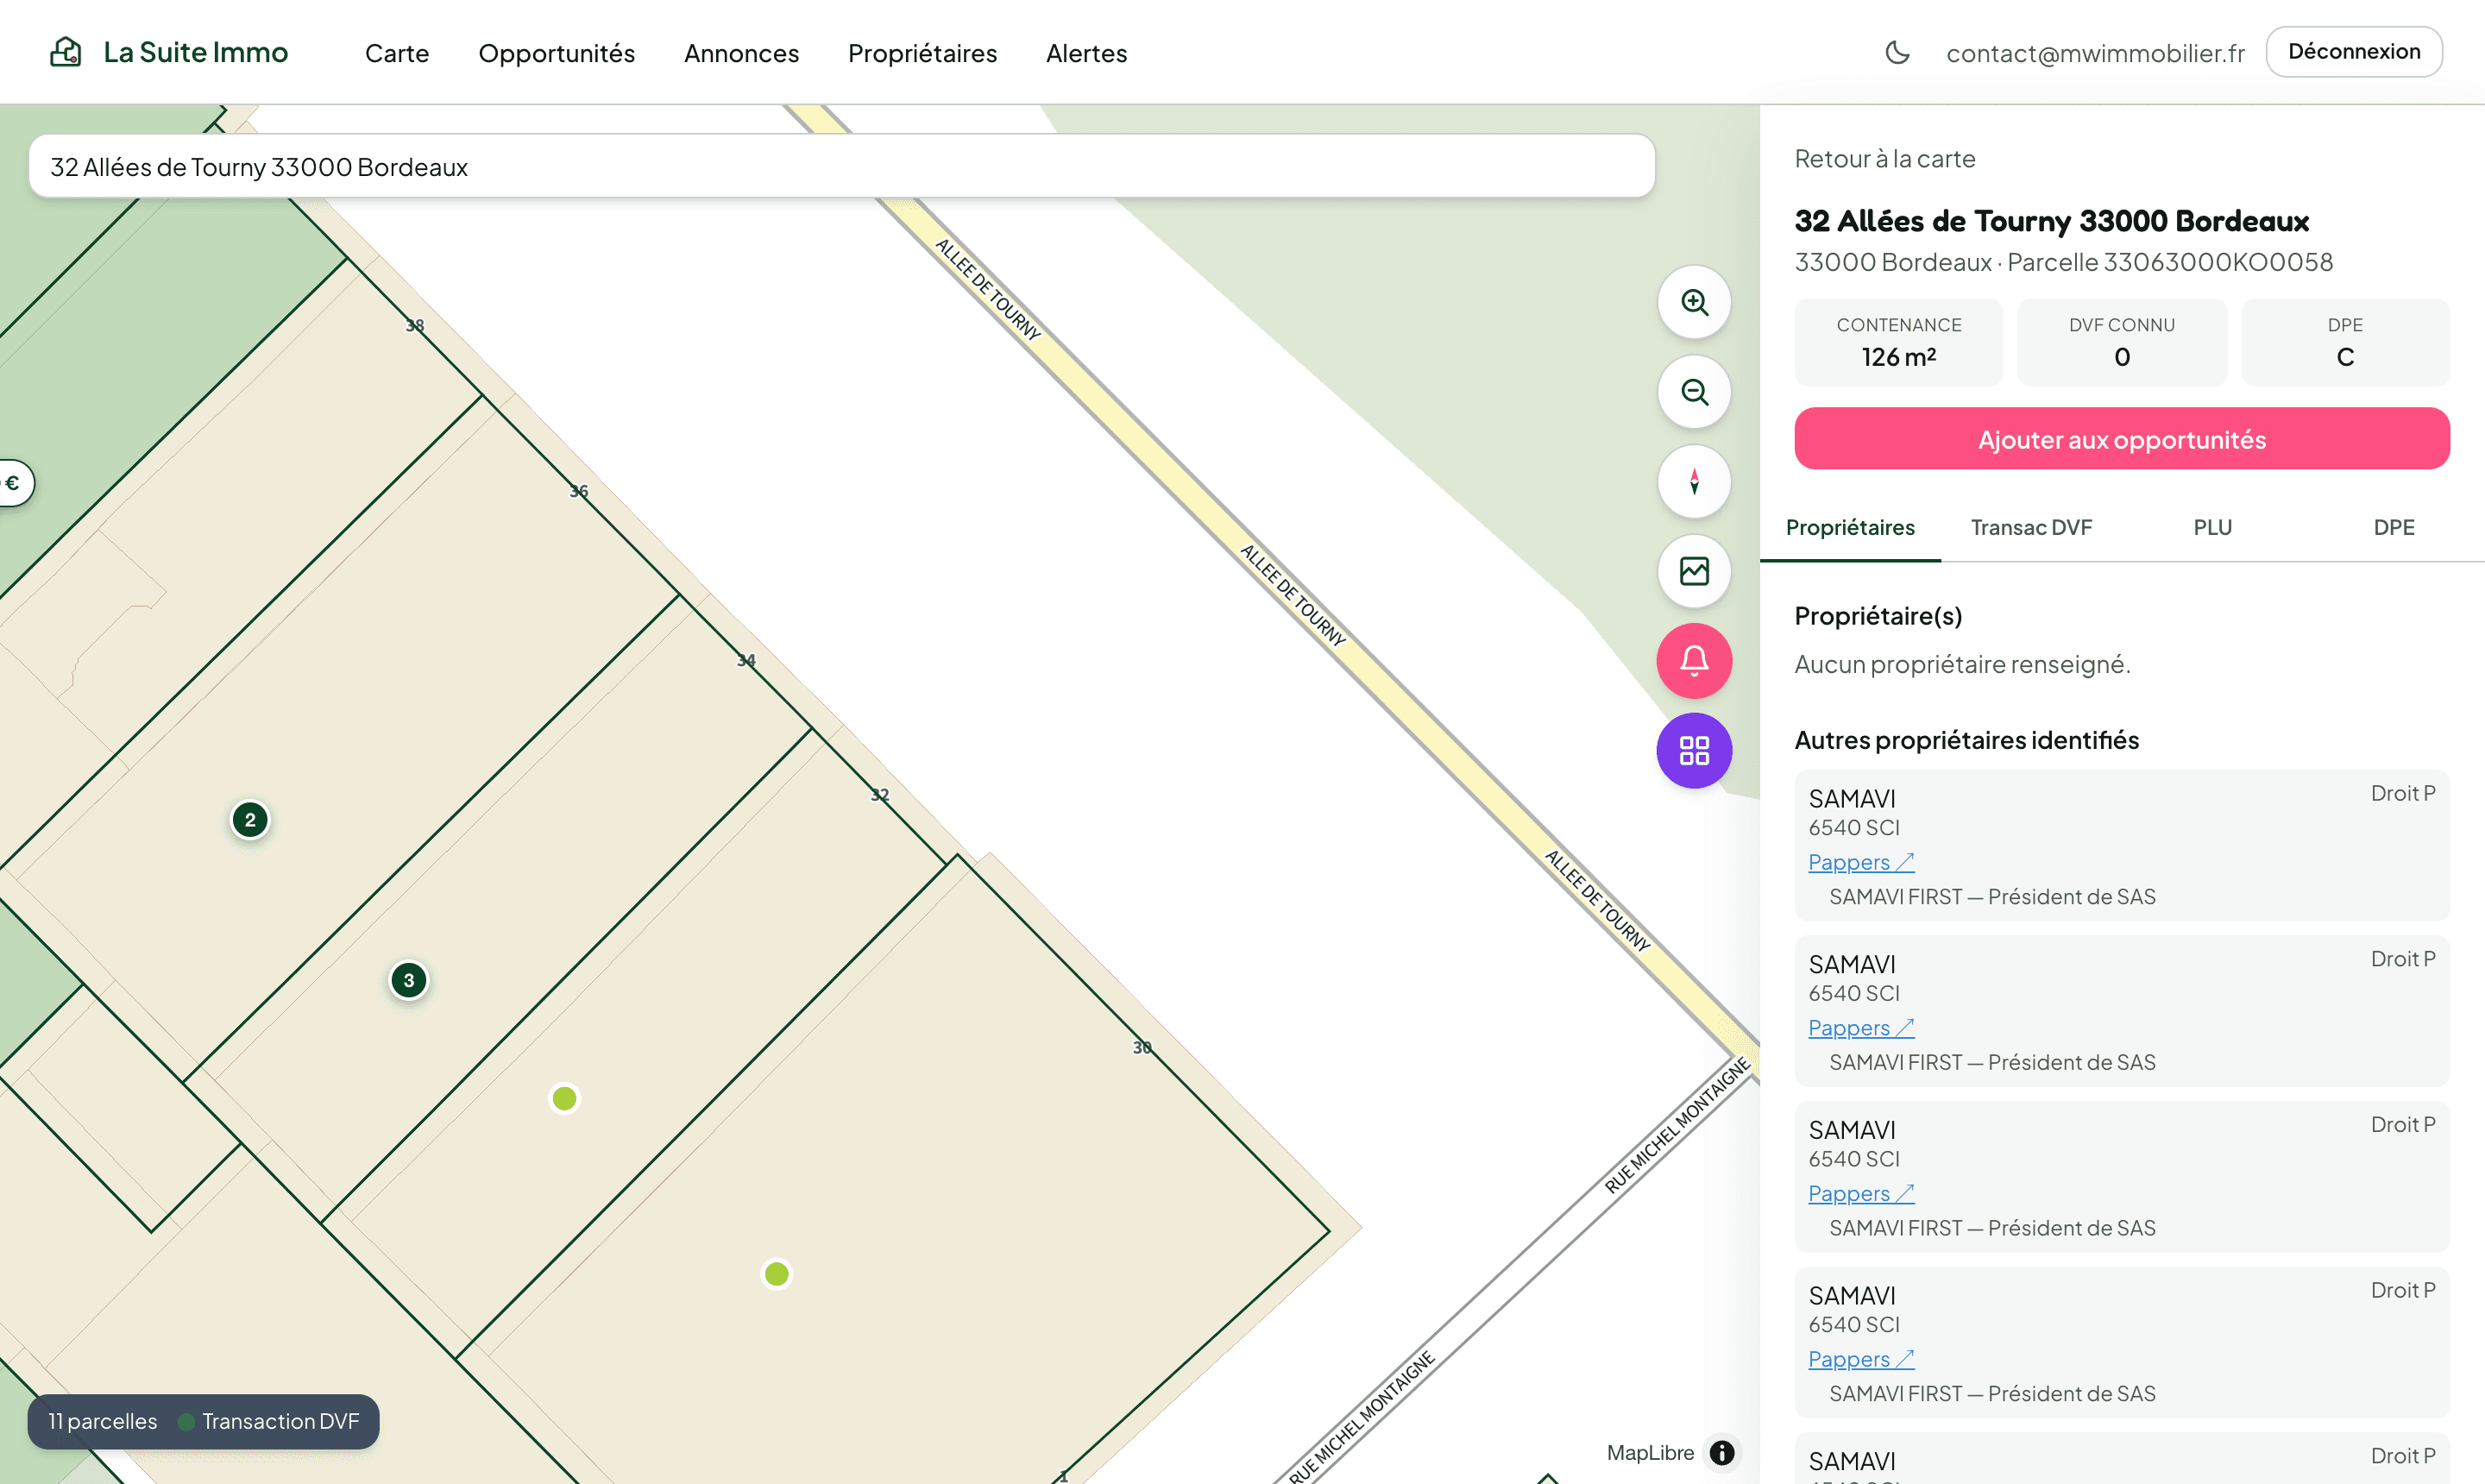Screen dimensions: 2485x1484
Task: Click the green dot on parcel 32
Action: click(x=565, y=1099)
